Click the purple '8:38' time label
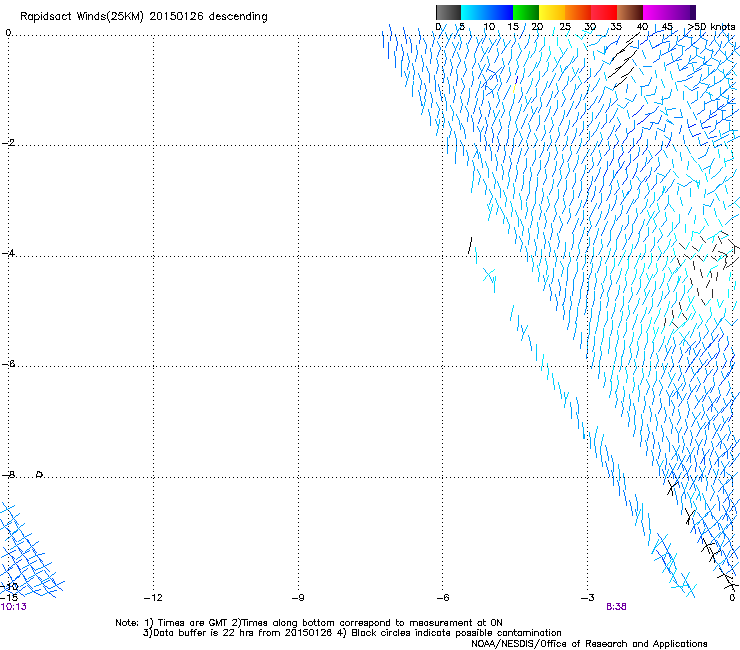This screenshot has width=740, height=650. tap(616, 607)
